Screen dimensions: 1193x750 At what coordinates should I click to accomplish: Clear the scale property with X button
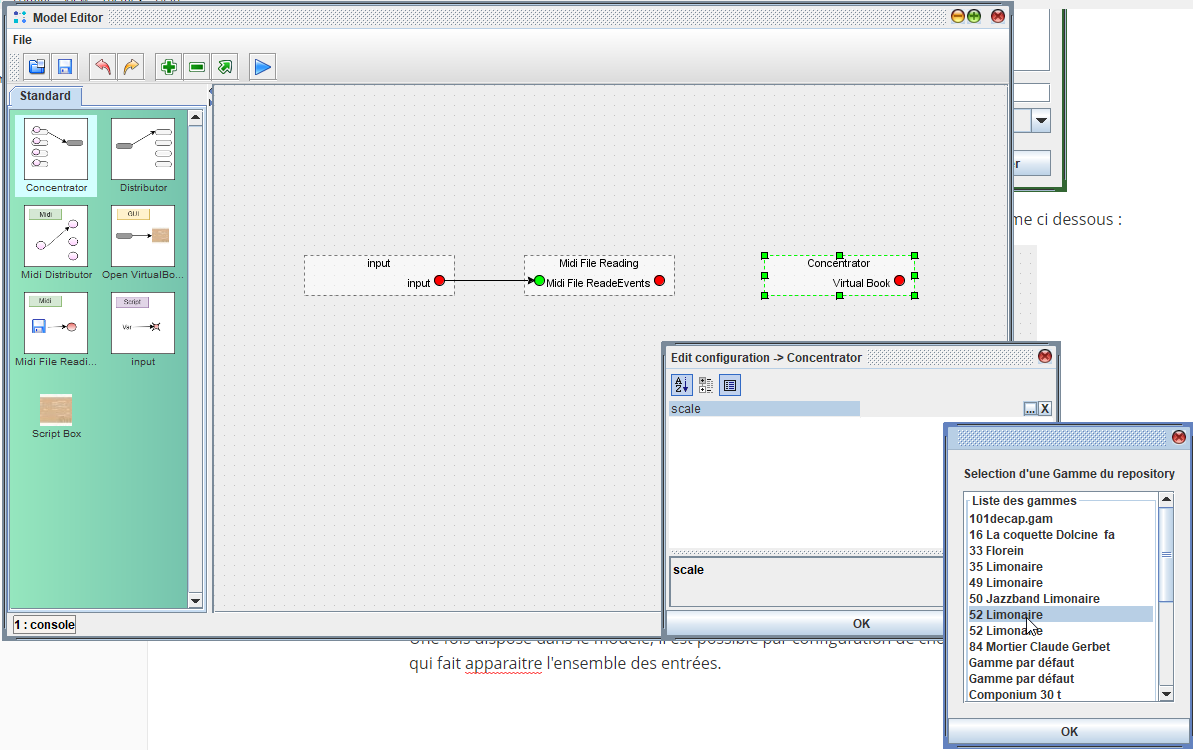point(1045,409)
